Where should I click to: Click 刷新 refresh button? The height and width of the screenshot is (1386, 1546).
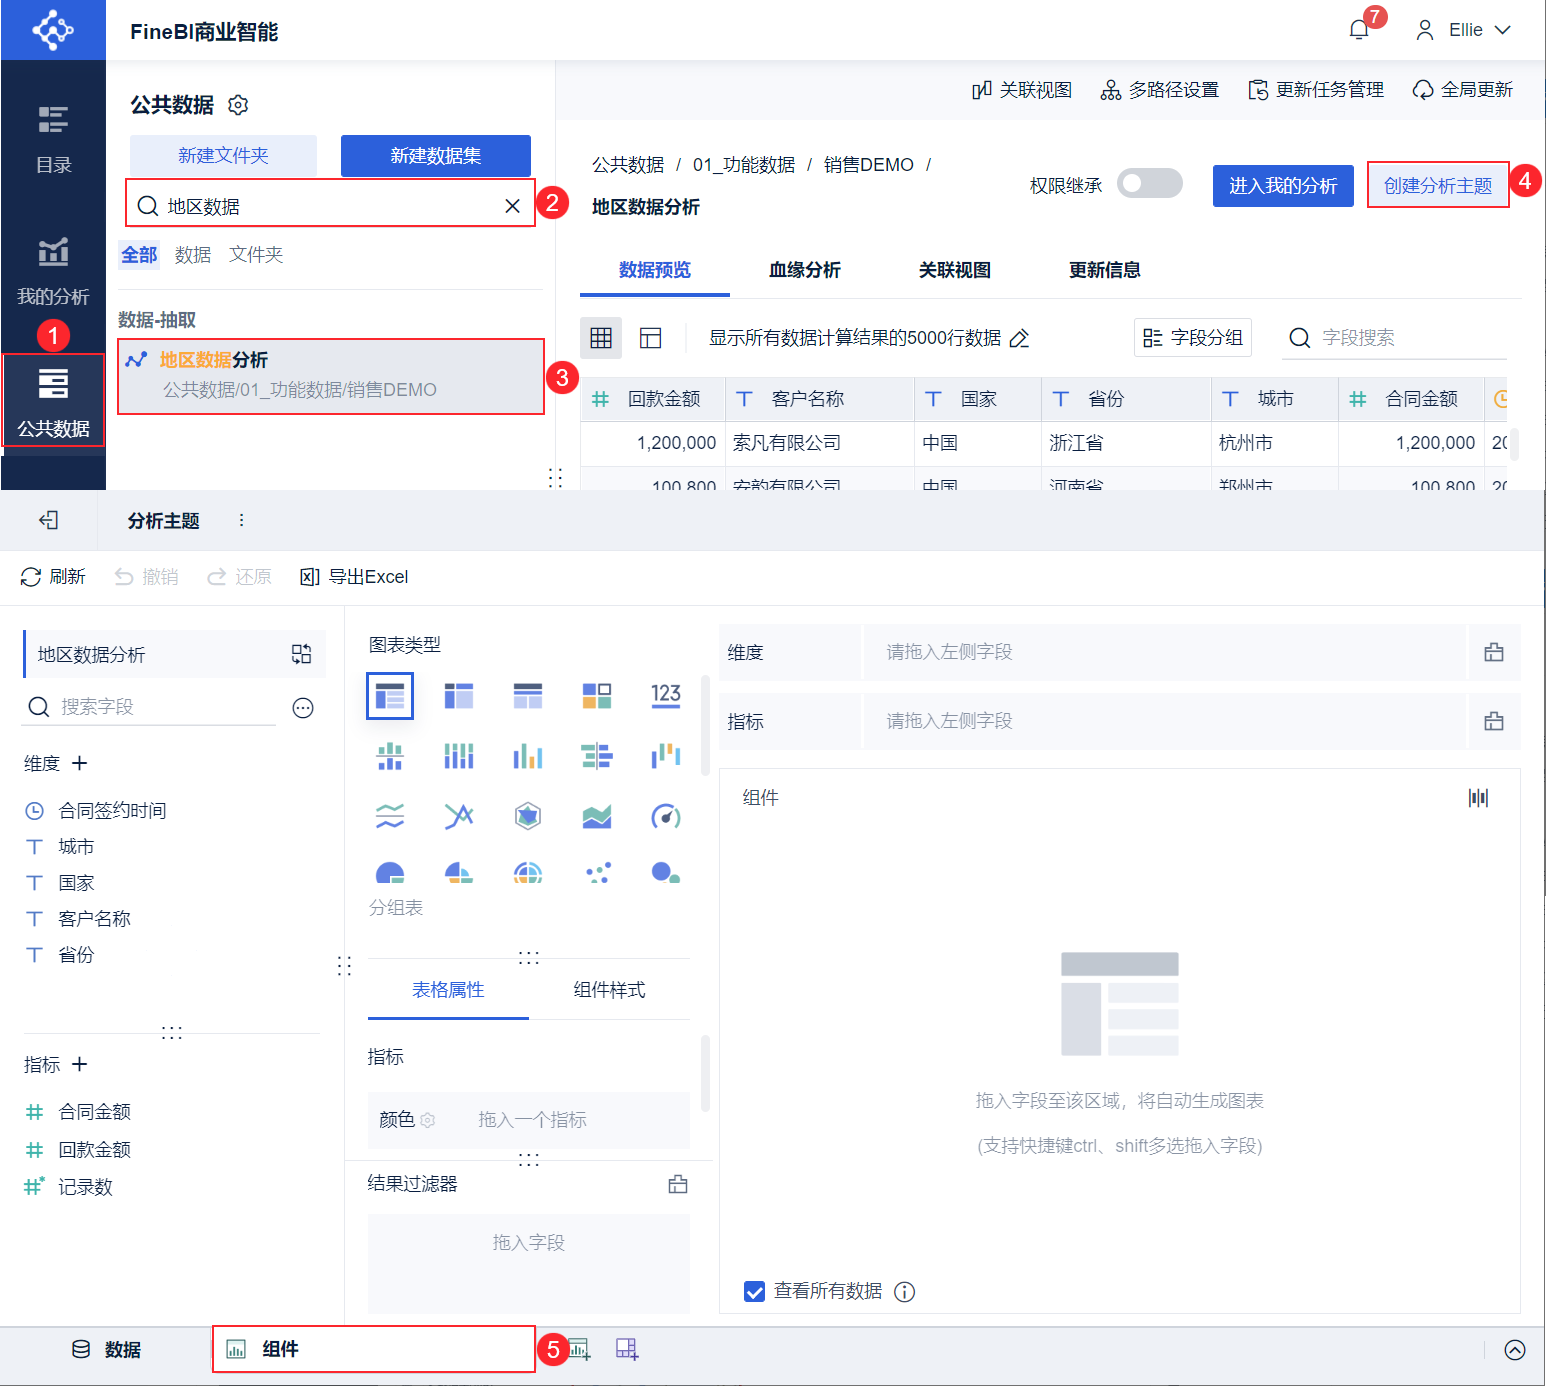[x=53, y=577]
